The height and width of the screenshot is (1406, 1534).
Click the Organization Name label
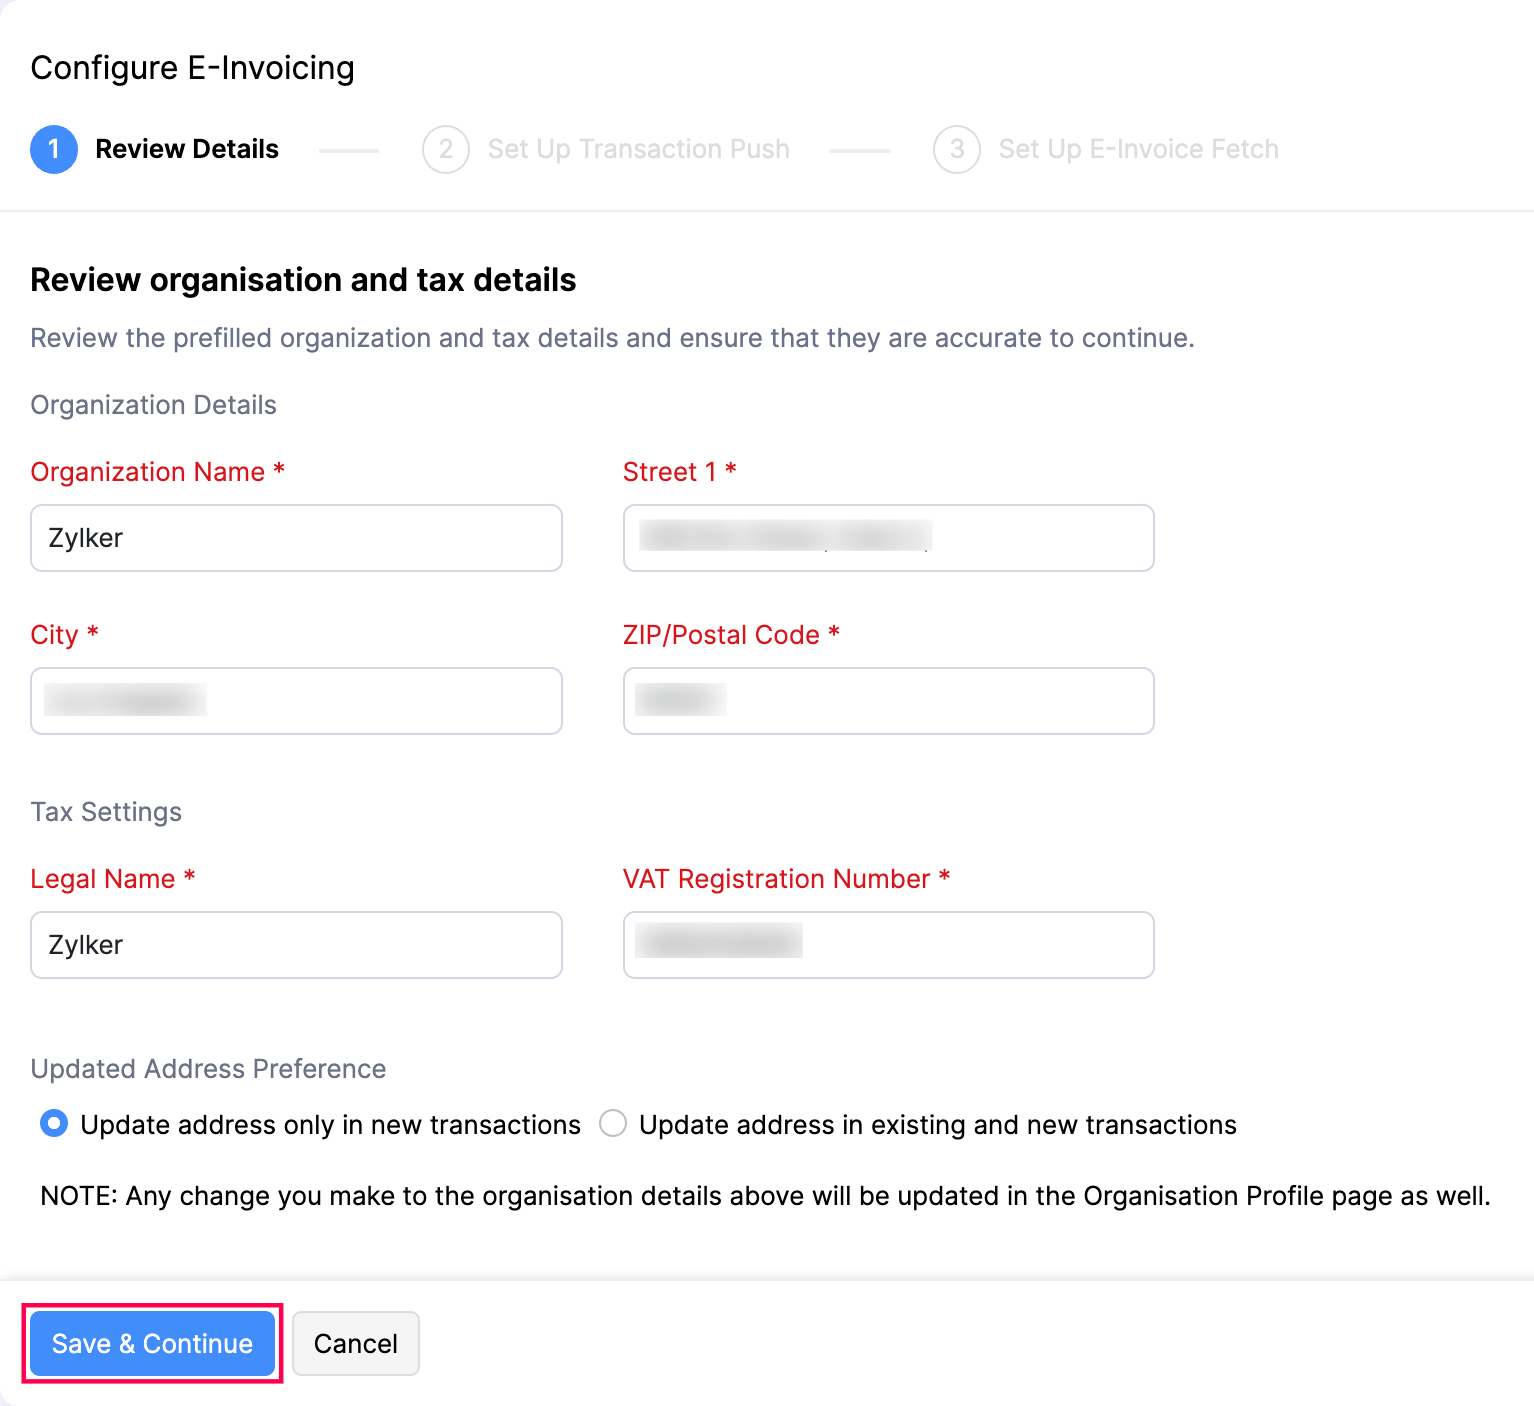click(x=148, y=472)
